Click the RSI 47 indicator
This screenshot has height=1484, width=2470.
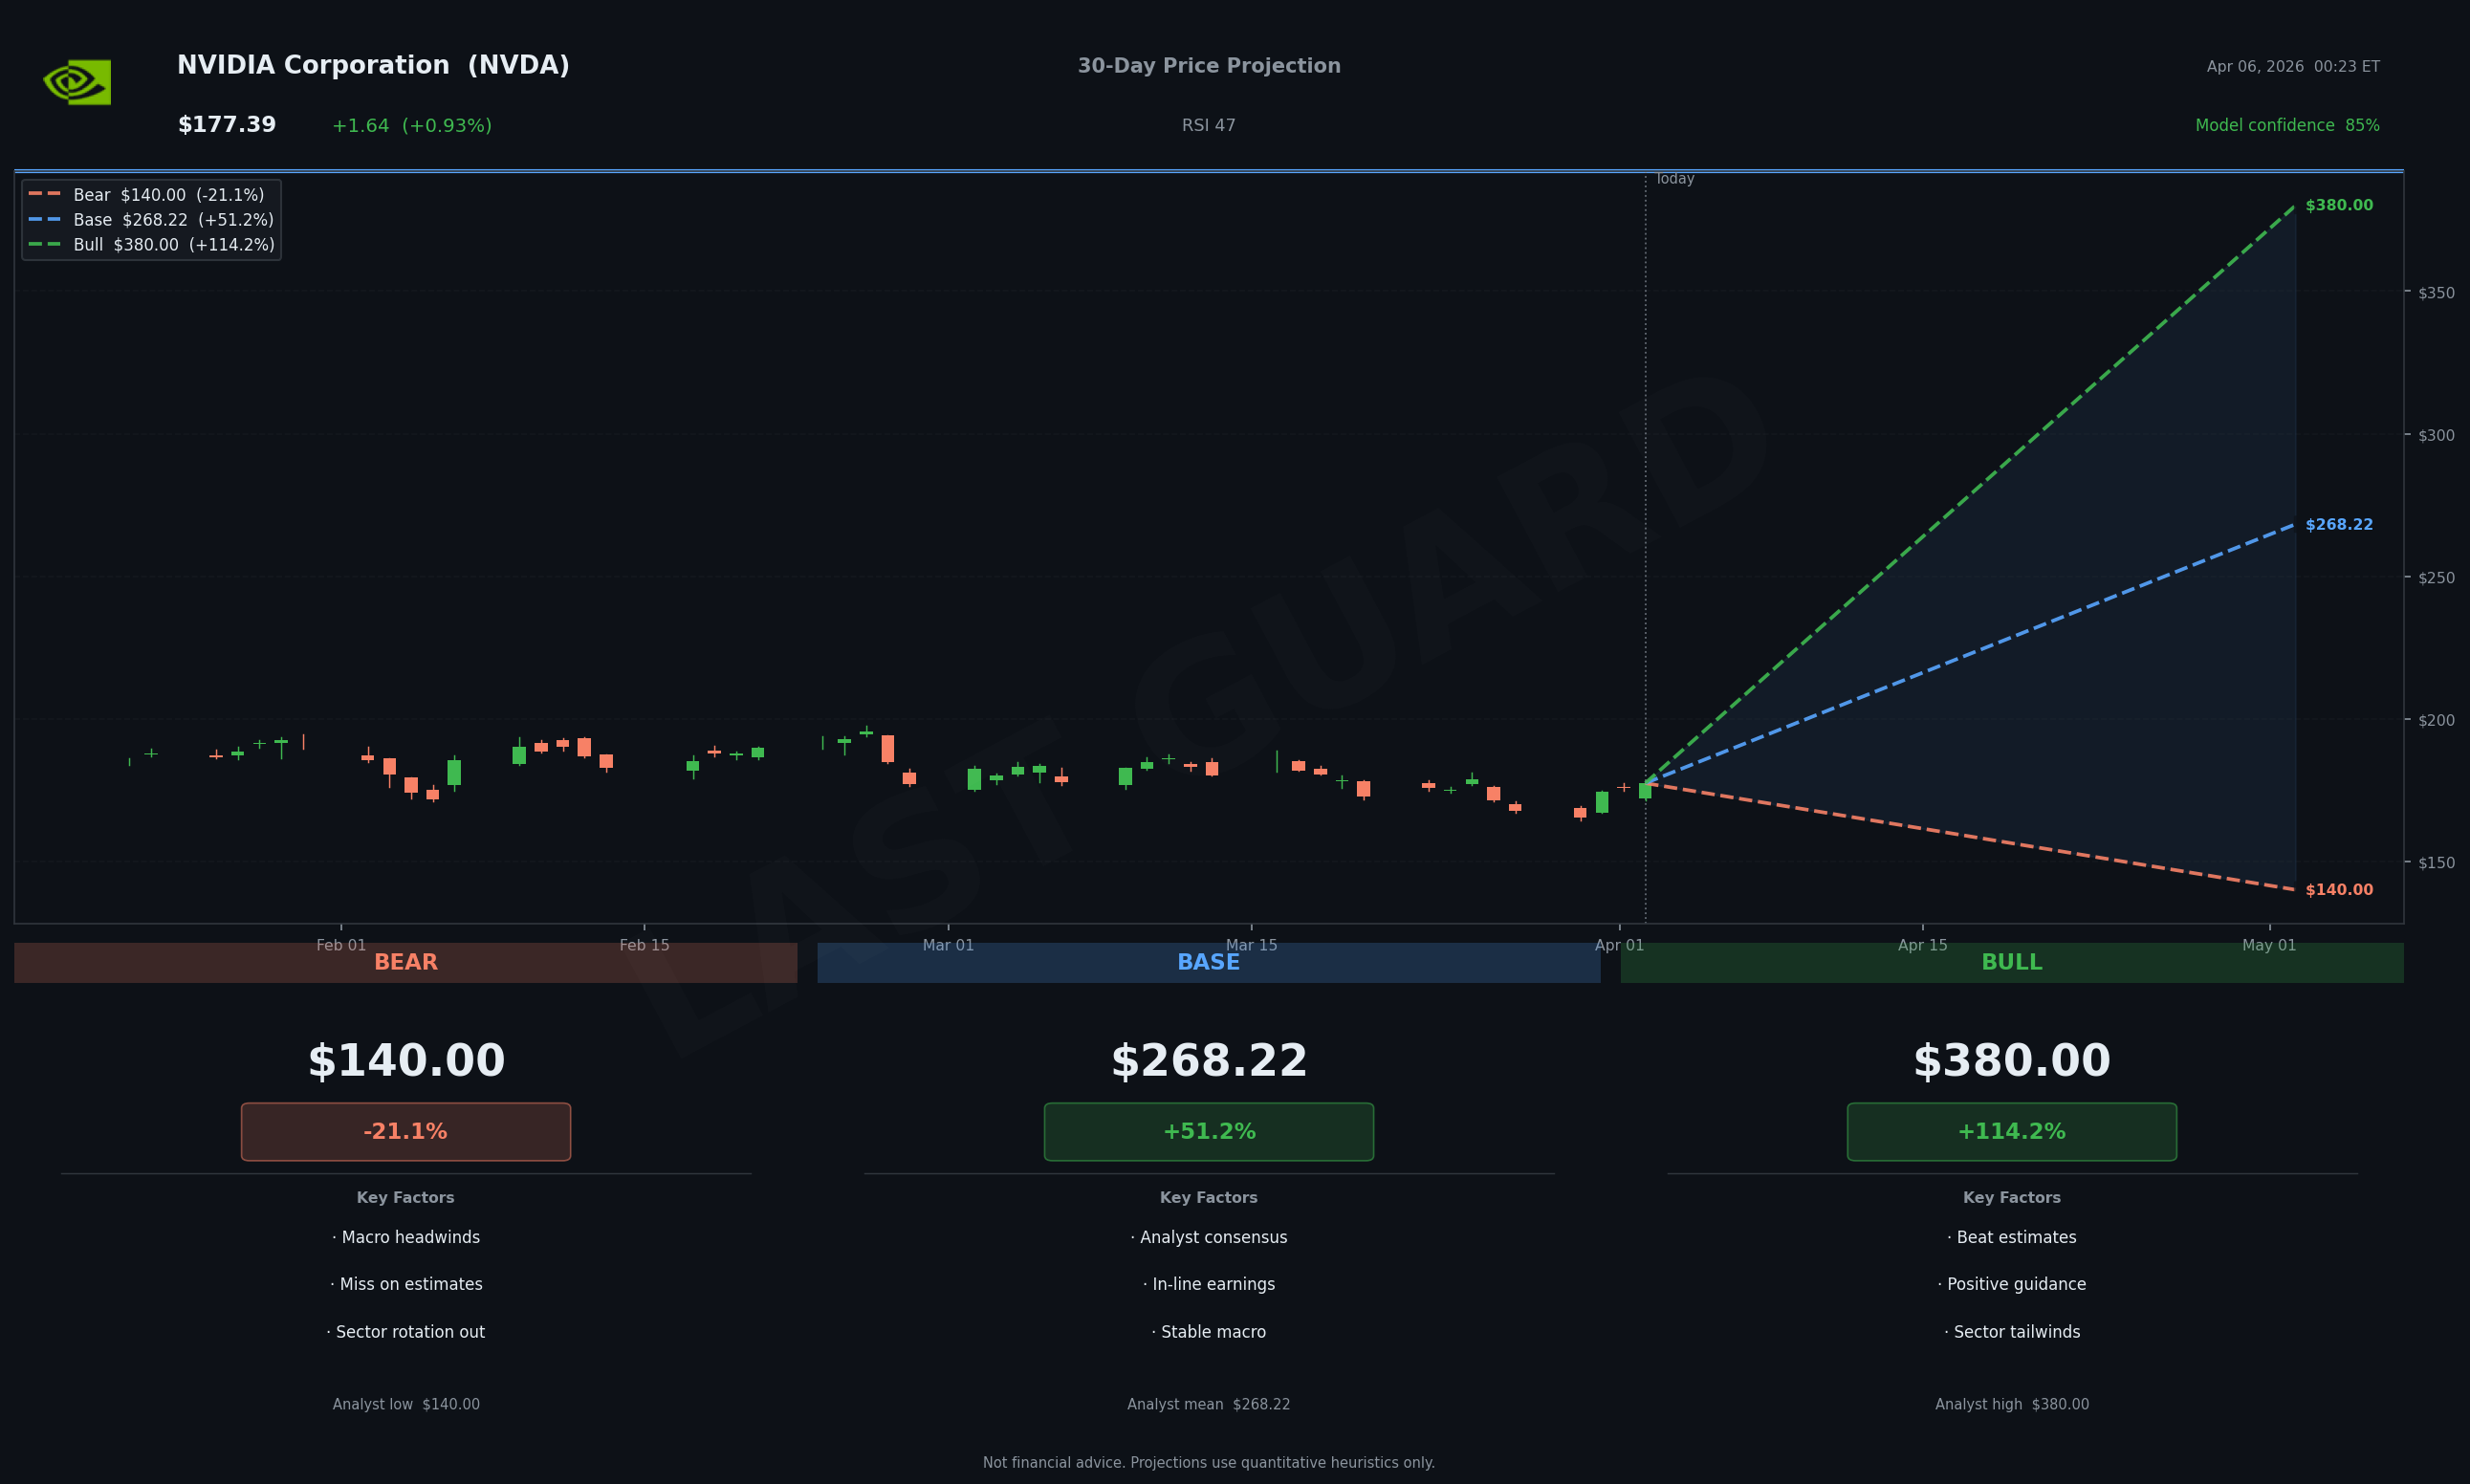pos(1208,126)
